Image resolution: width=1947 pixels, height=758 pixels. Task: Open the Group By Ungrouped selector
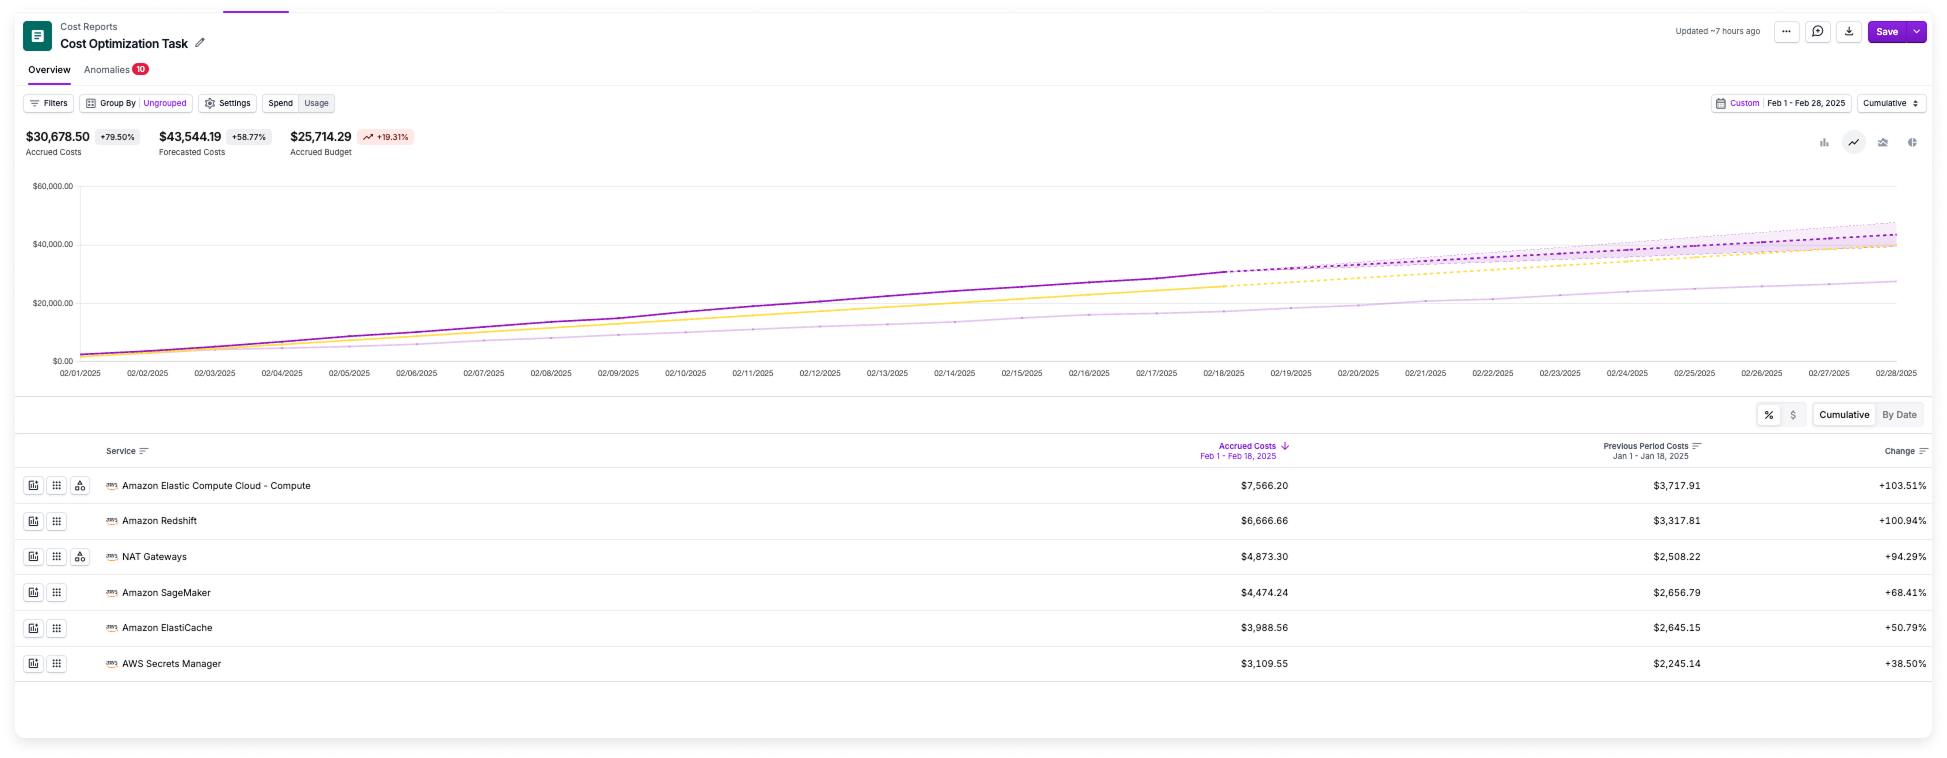[136, 103]
